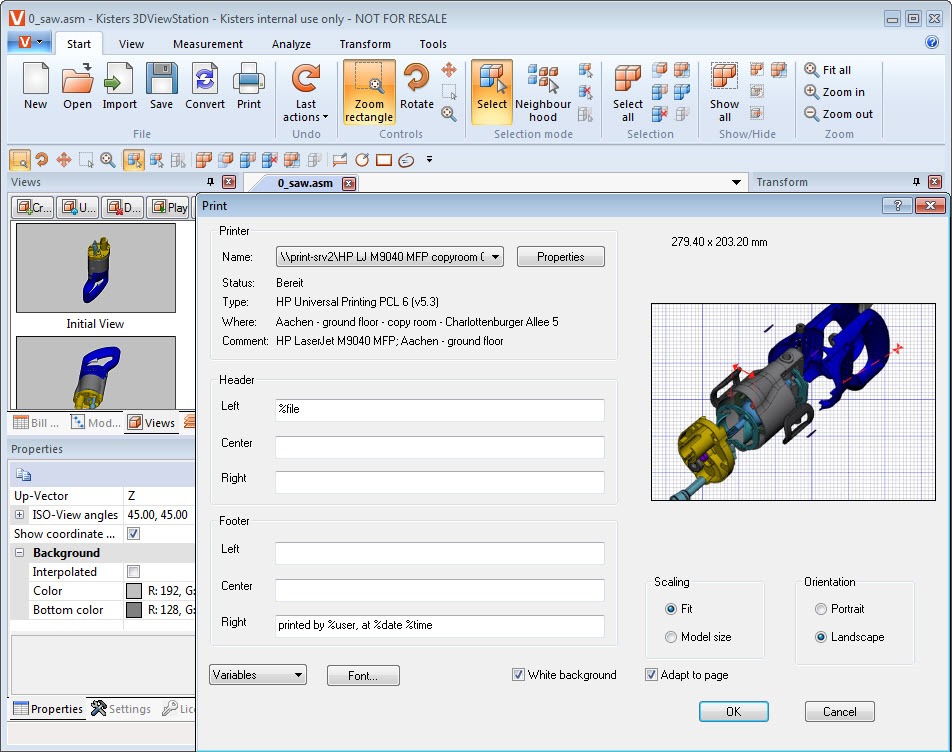The width and height of the screenshot is (952, 752).
Task: Switch to the Tools ribbon tab
Action: point(433,44)
